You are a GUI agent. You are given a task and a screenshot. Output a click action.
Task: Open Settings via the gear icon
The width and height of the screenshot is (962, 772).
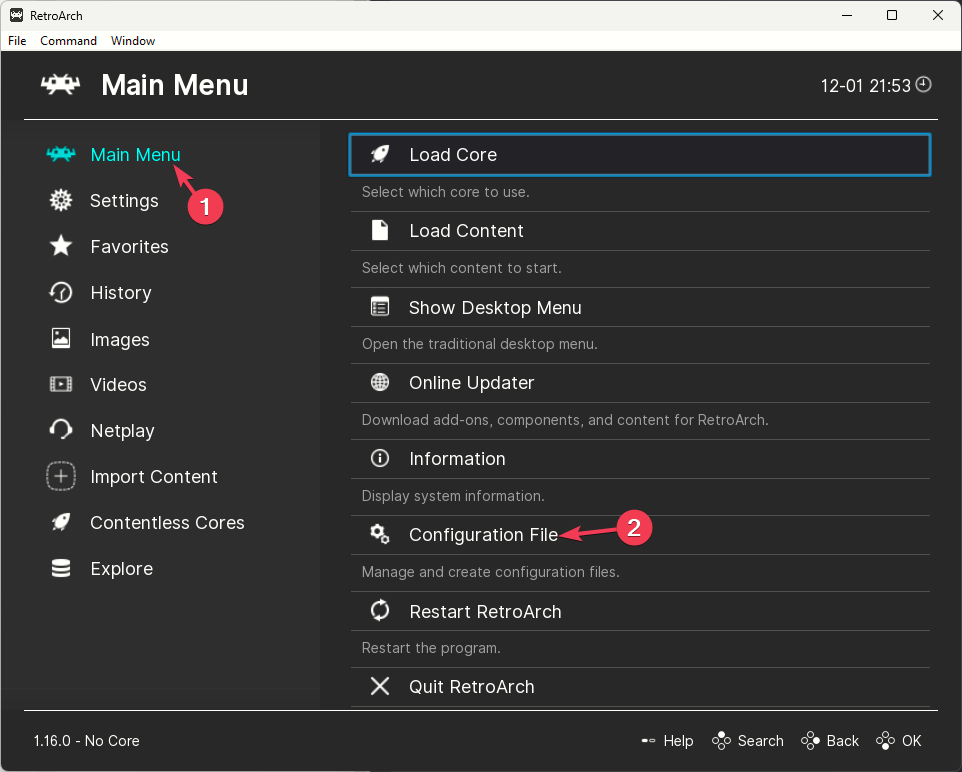coord(60,200)
